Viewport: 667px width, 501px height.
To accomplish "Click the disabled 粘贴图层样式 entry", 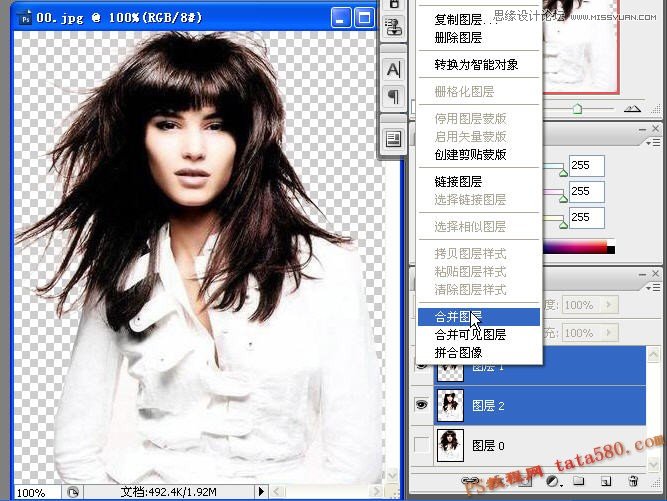I will pos(470,271).
